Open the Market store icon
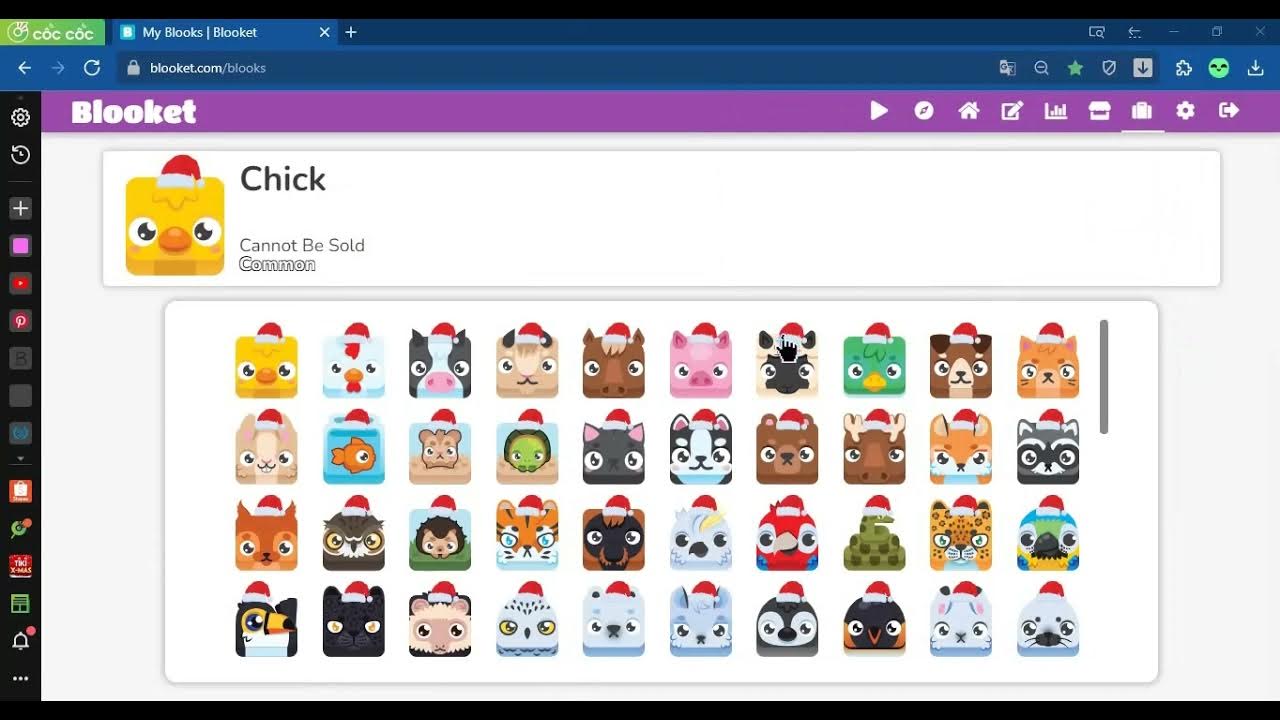 click(1099, 111)
